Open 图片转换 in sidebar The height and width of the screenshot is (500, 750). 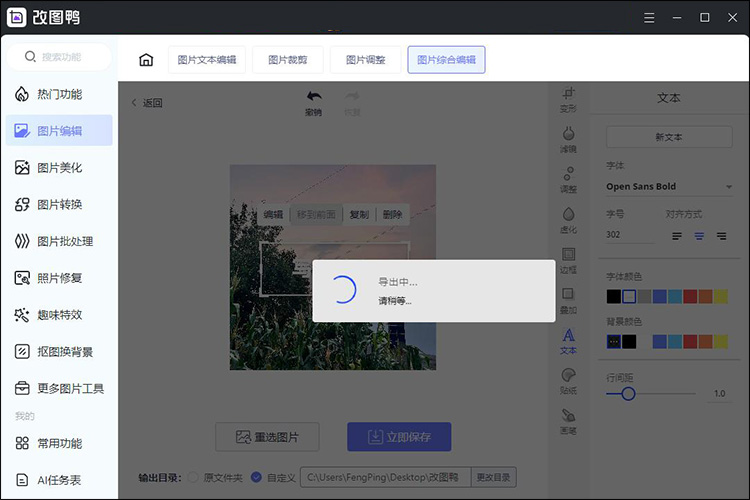[59, 204]
